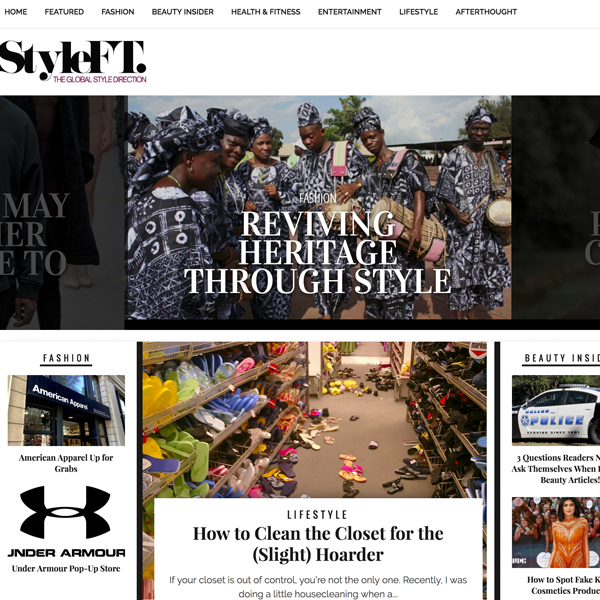Open Reviving Heritage Through Style headline
The height and width of the screenshot is (600, 600).
click(x=318, y=253)
